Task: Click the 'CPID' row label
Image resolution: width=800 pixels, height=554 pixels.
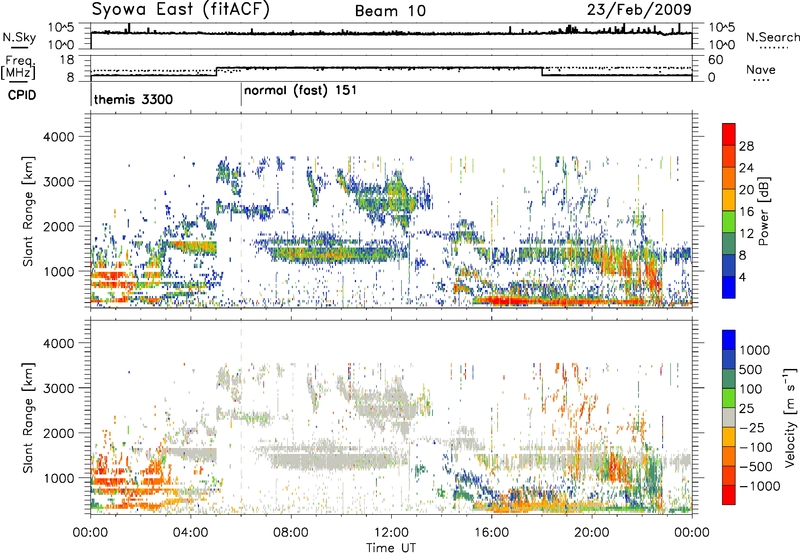Action: click(x=22, y=95)
